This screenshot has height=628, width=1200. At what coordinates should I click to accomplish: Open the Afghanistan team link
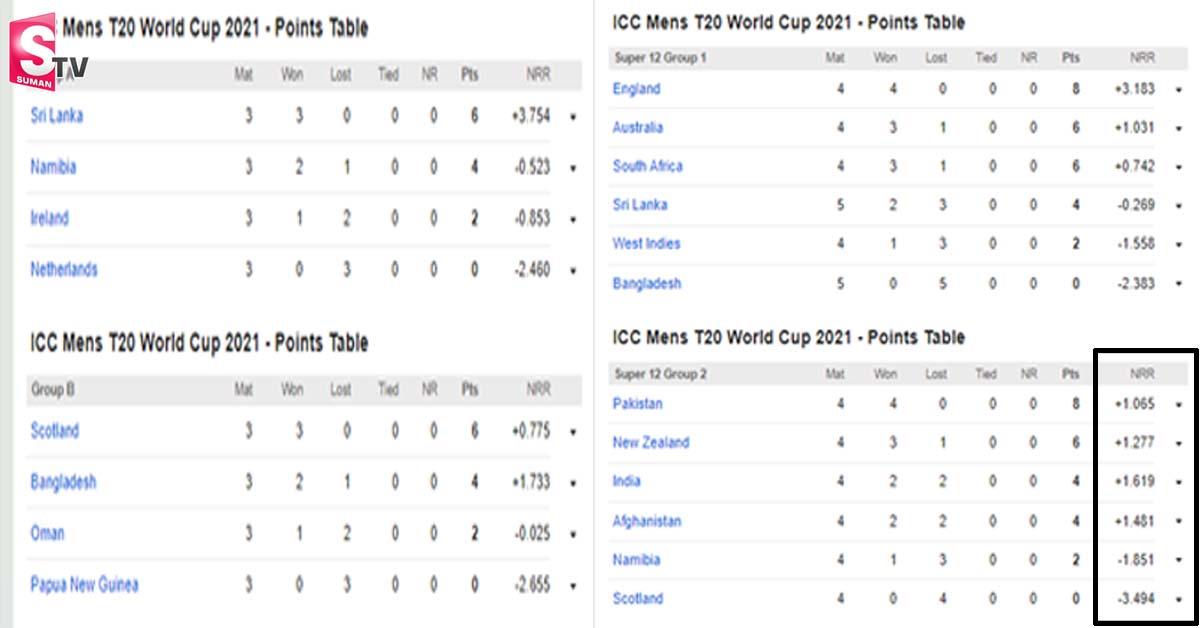(x=647, y=520)
